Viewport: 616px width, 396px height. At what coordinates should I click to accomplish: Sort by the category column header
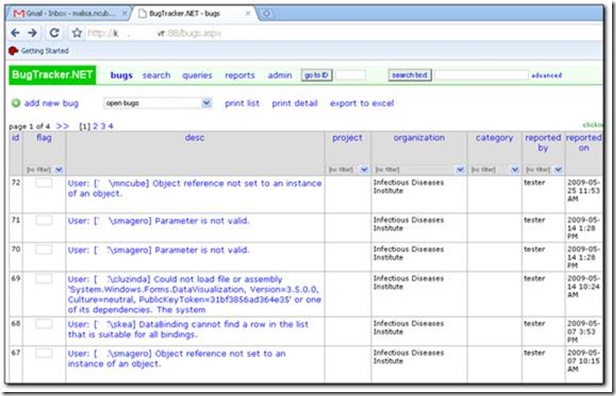coord(494,138)
